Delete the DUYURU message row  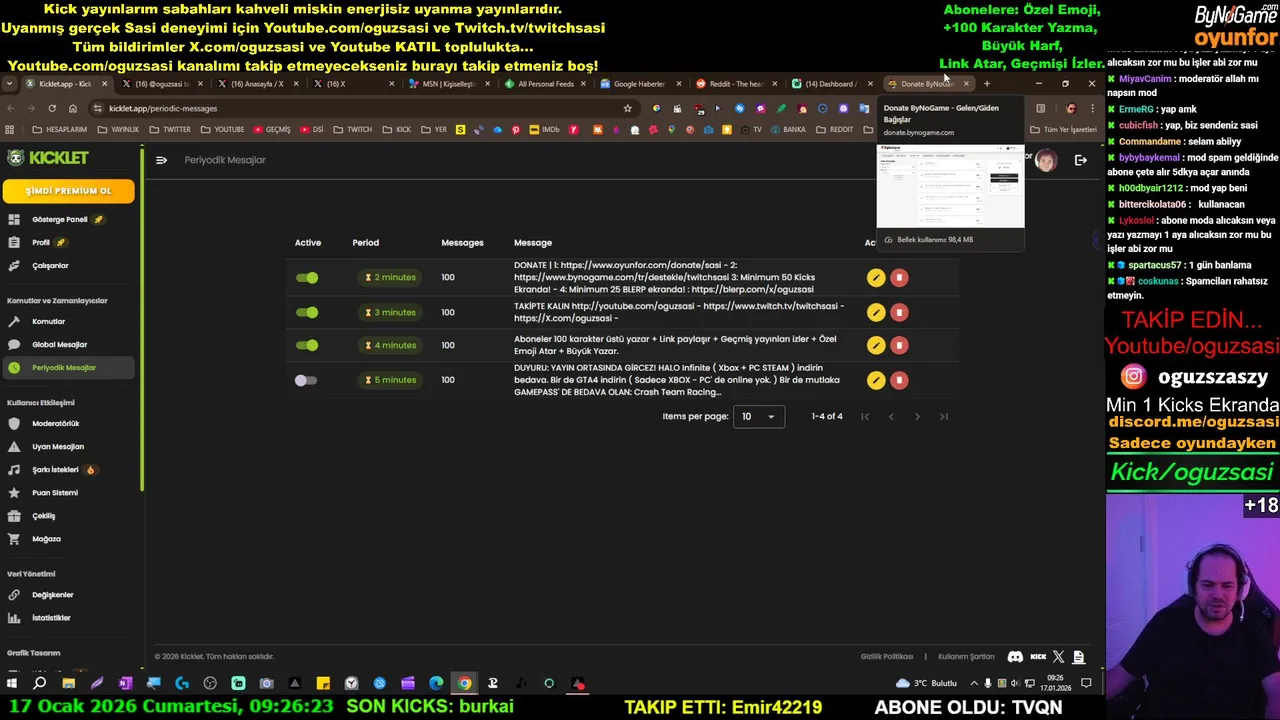pyautogui.click(x=899, y=380)
